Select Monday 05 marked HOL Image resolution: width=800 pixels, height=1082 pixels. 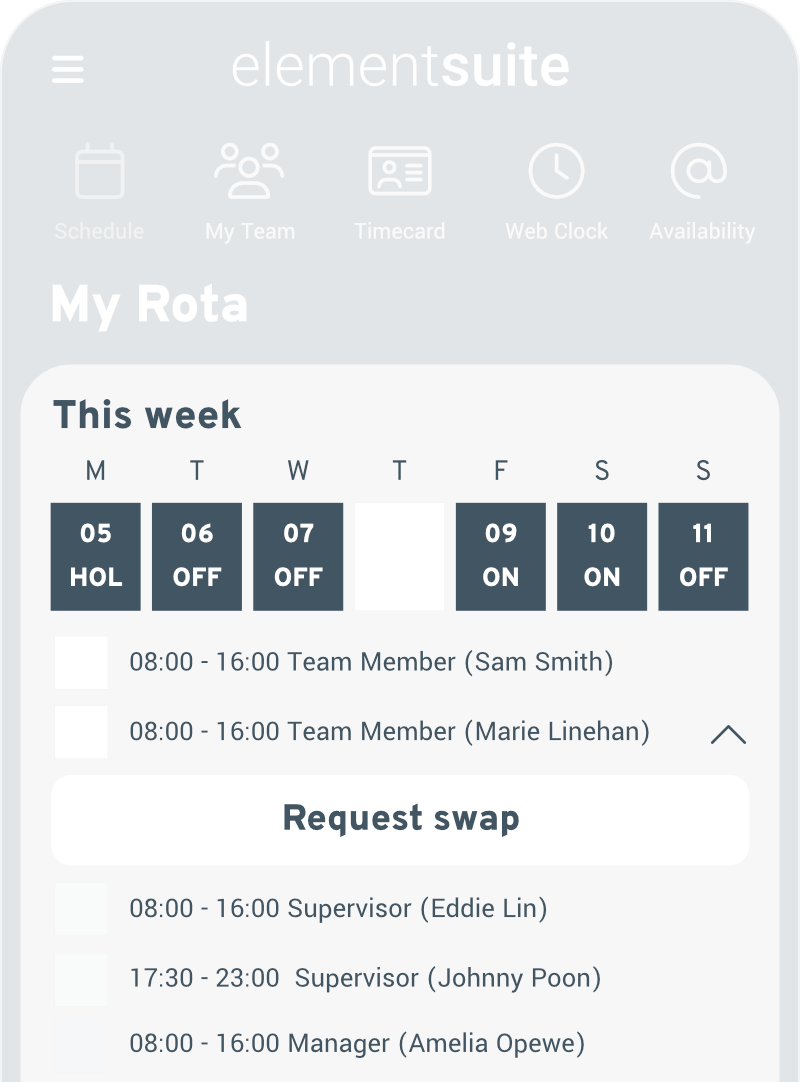click(95, 556)
